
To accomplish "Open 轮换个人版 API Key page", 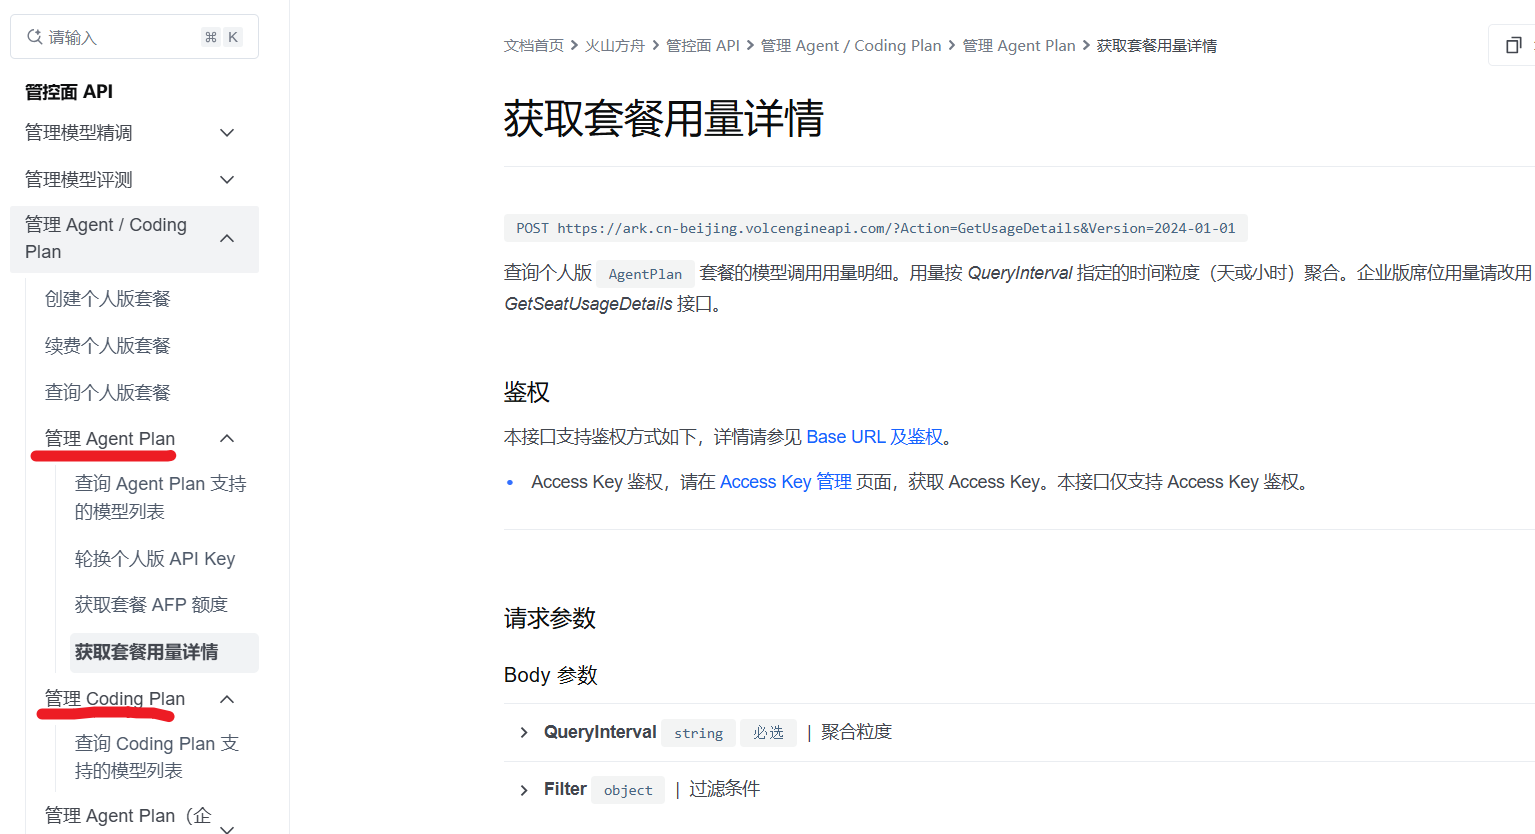I will (155, 559).
